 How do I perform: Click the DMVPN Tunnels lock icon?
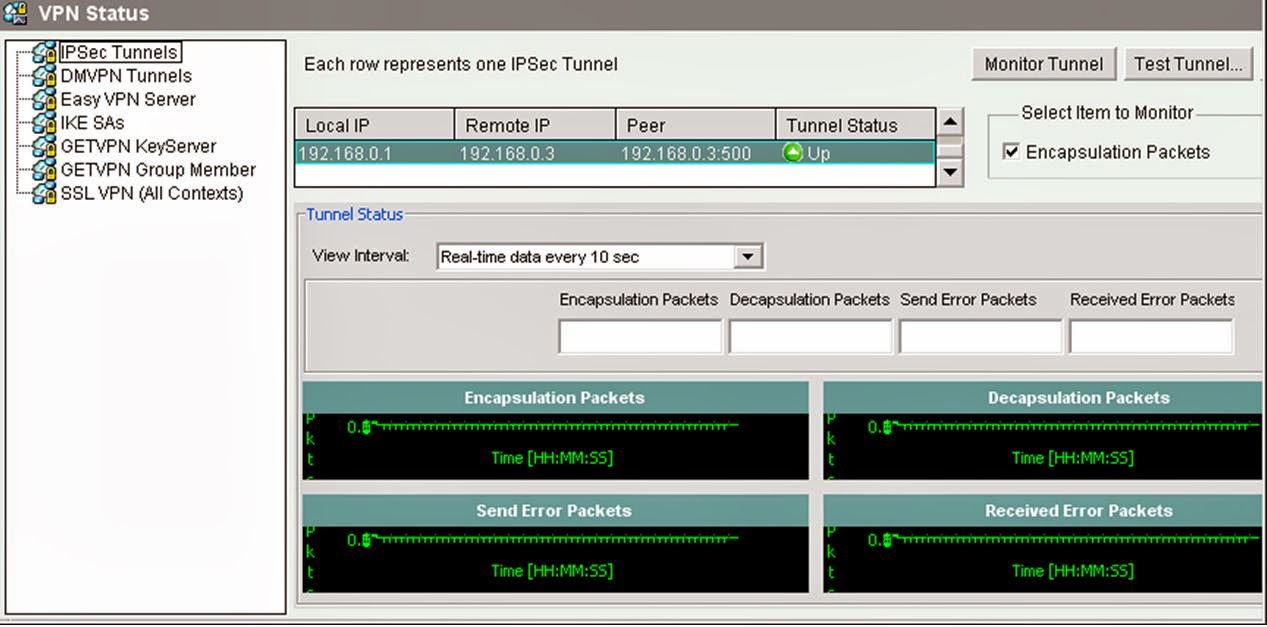pos(44,76)
